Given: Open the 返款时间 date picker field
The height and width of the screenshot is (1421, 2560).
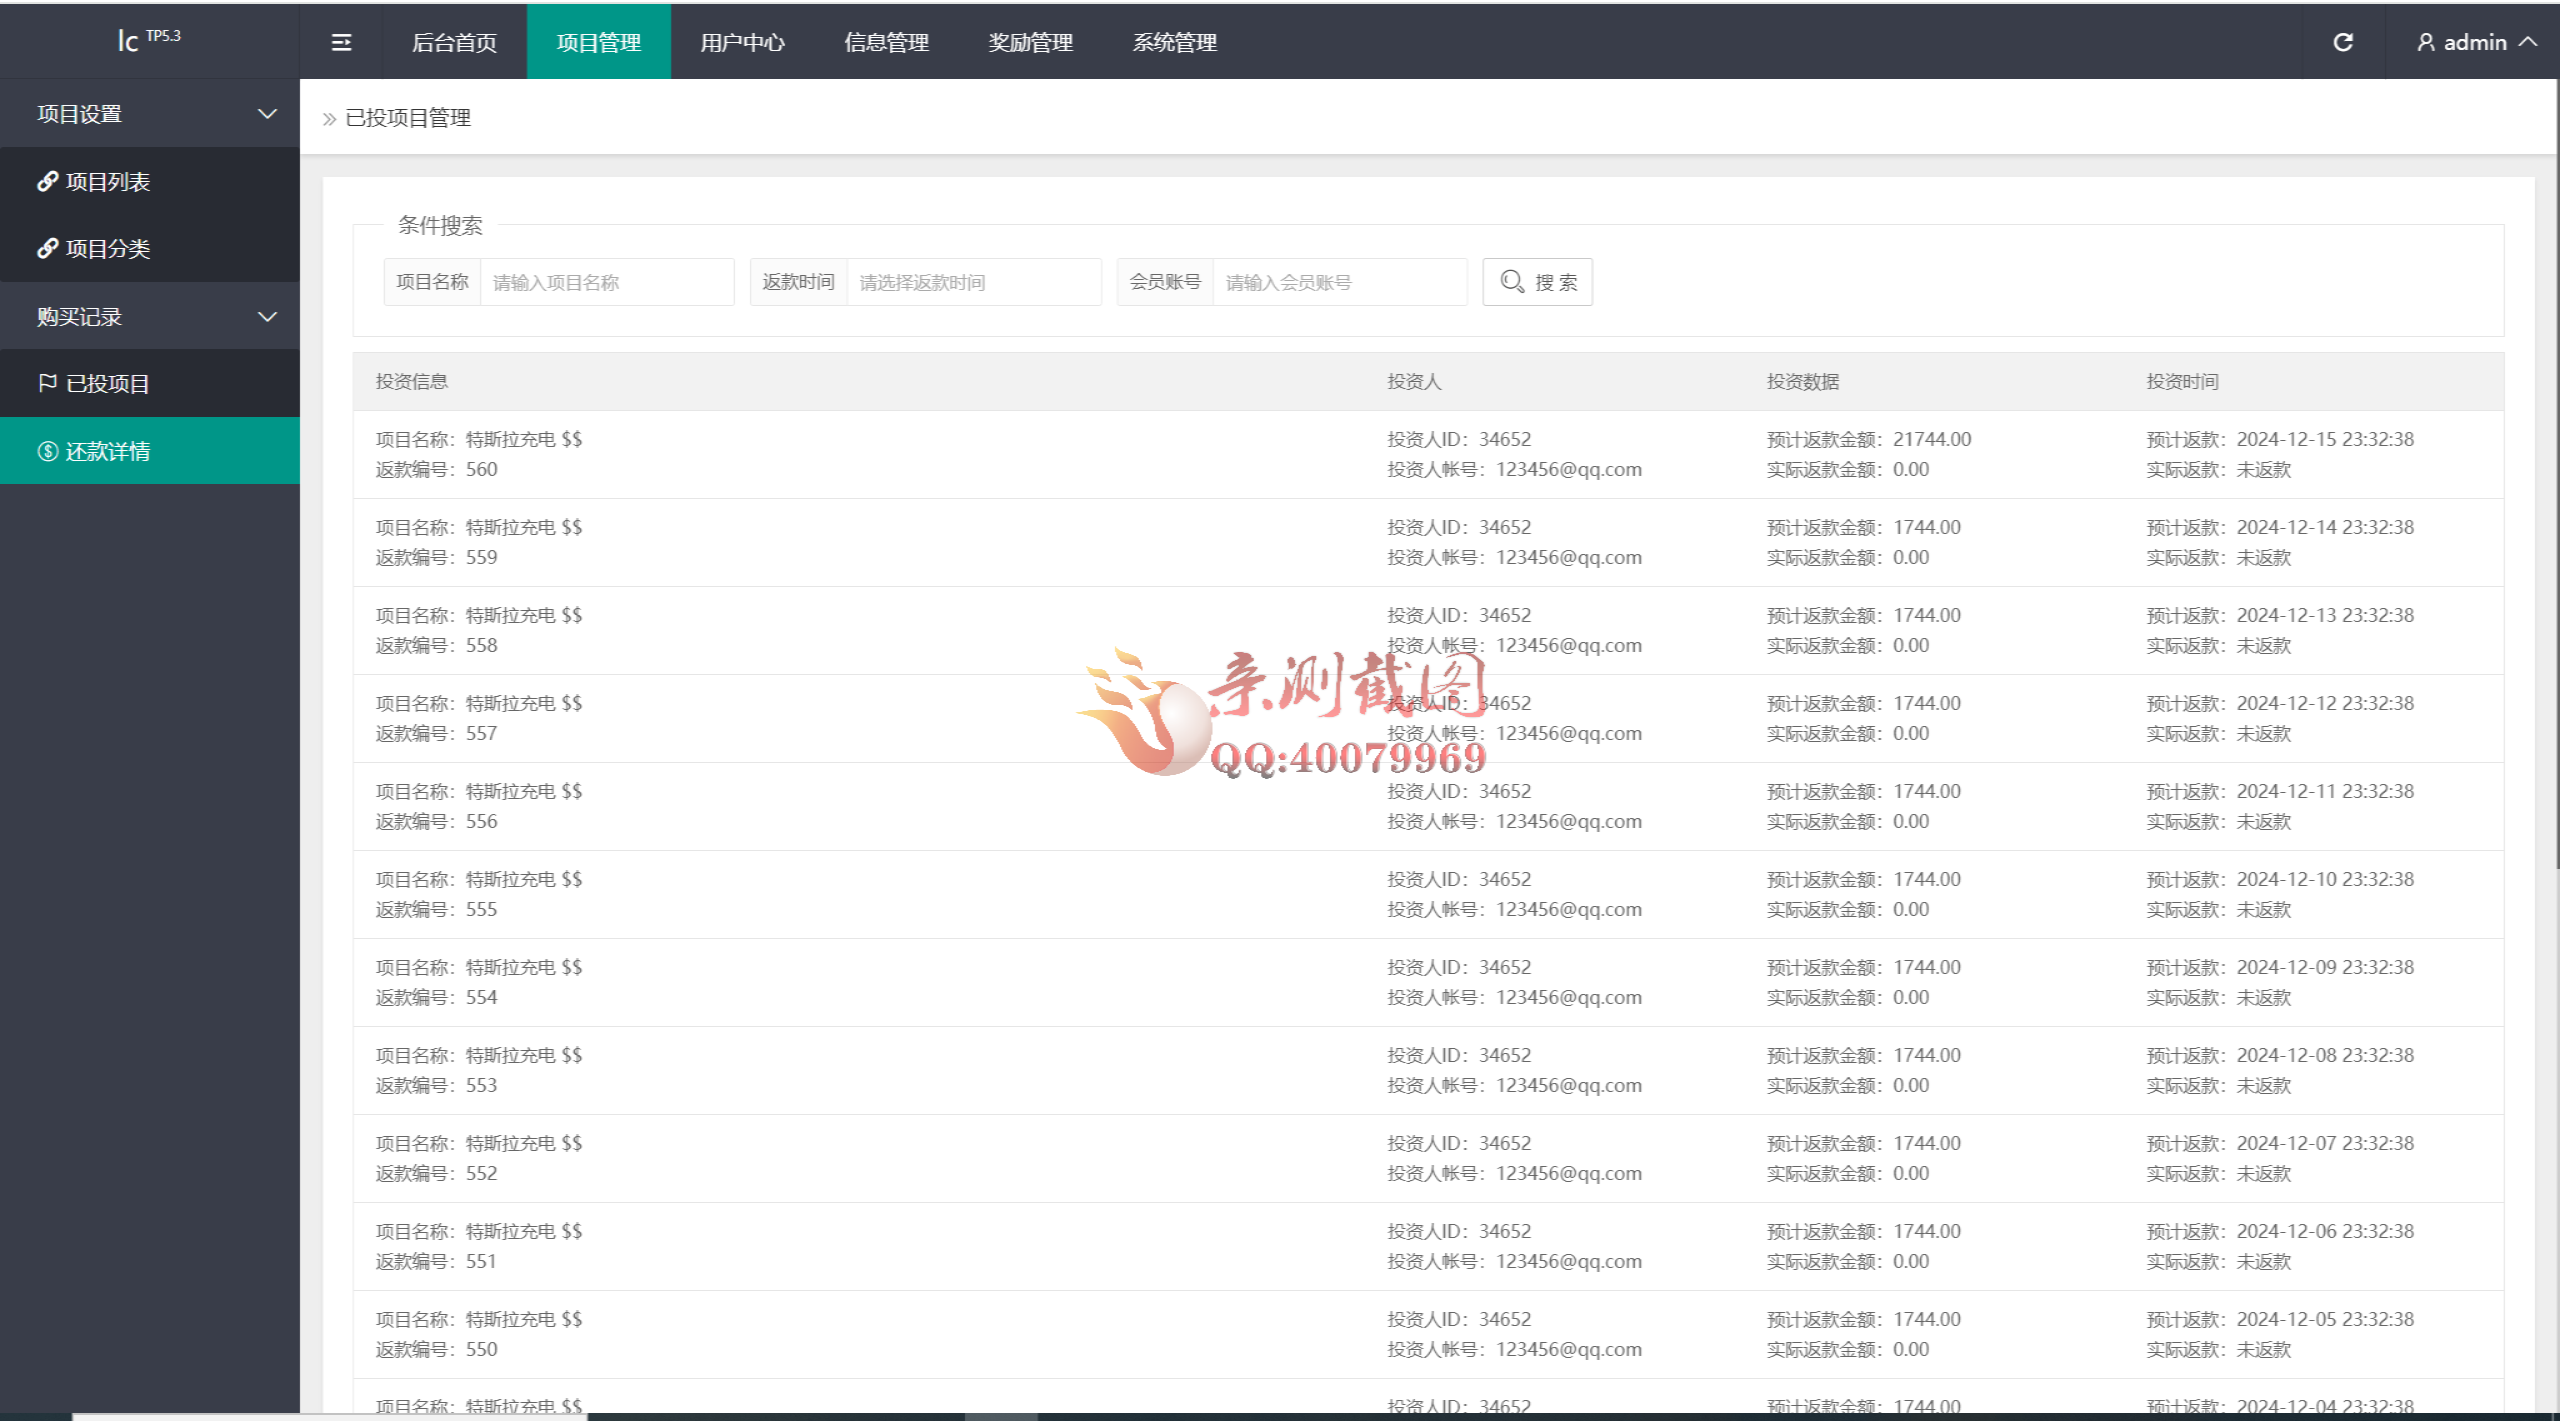Looking at the screenshot, I should point(972,282).
